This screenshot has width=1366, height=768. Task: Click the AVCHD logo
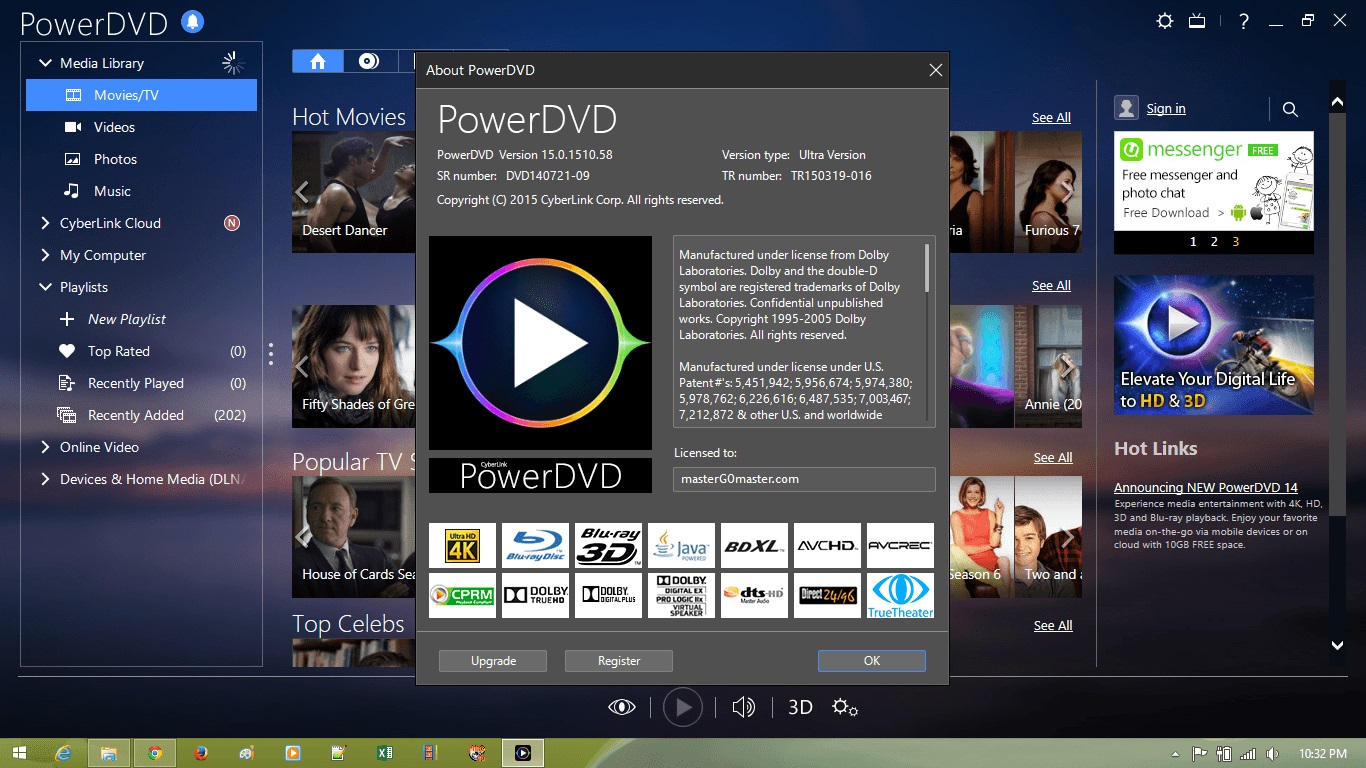click(x=827, y=545)
